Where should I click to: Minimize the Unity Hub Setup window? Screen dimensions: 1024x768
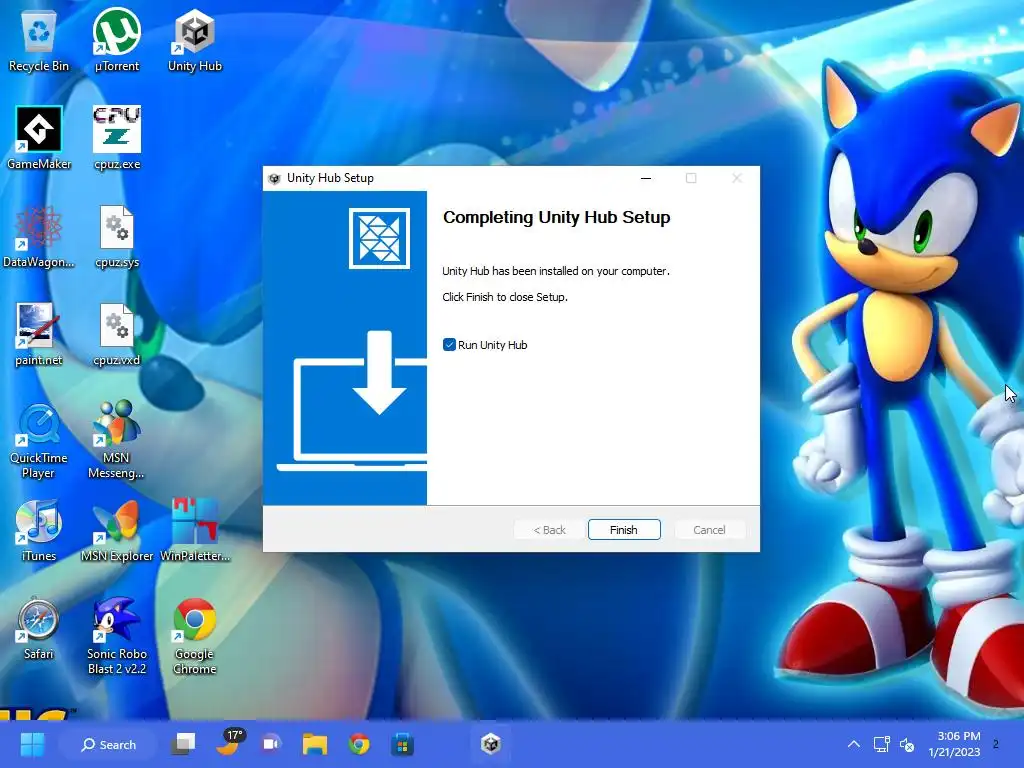pos(646,178)
